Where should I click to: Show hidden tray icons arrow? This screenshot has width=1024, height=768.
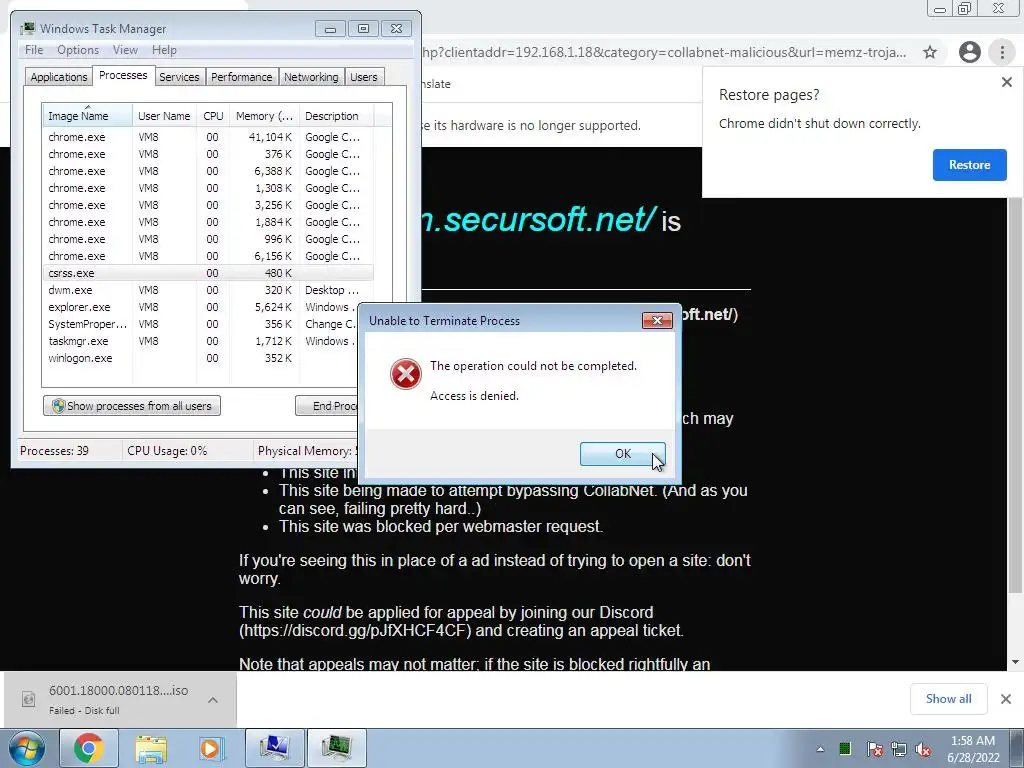click(x=820, y=749)
